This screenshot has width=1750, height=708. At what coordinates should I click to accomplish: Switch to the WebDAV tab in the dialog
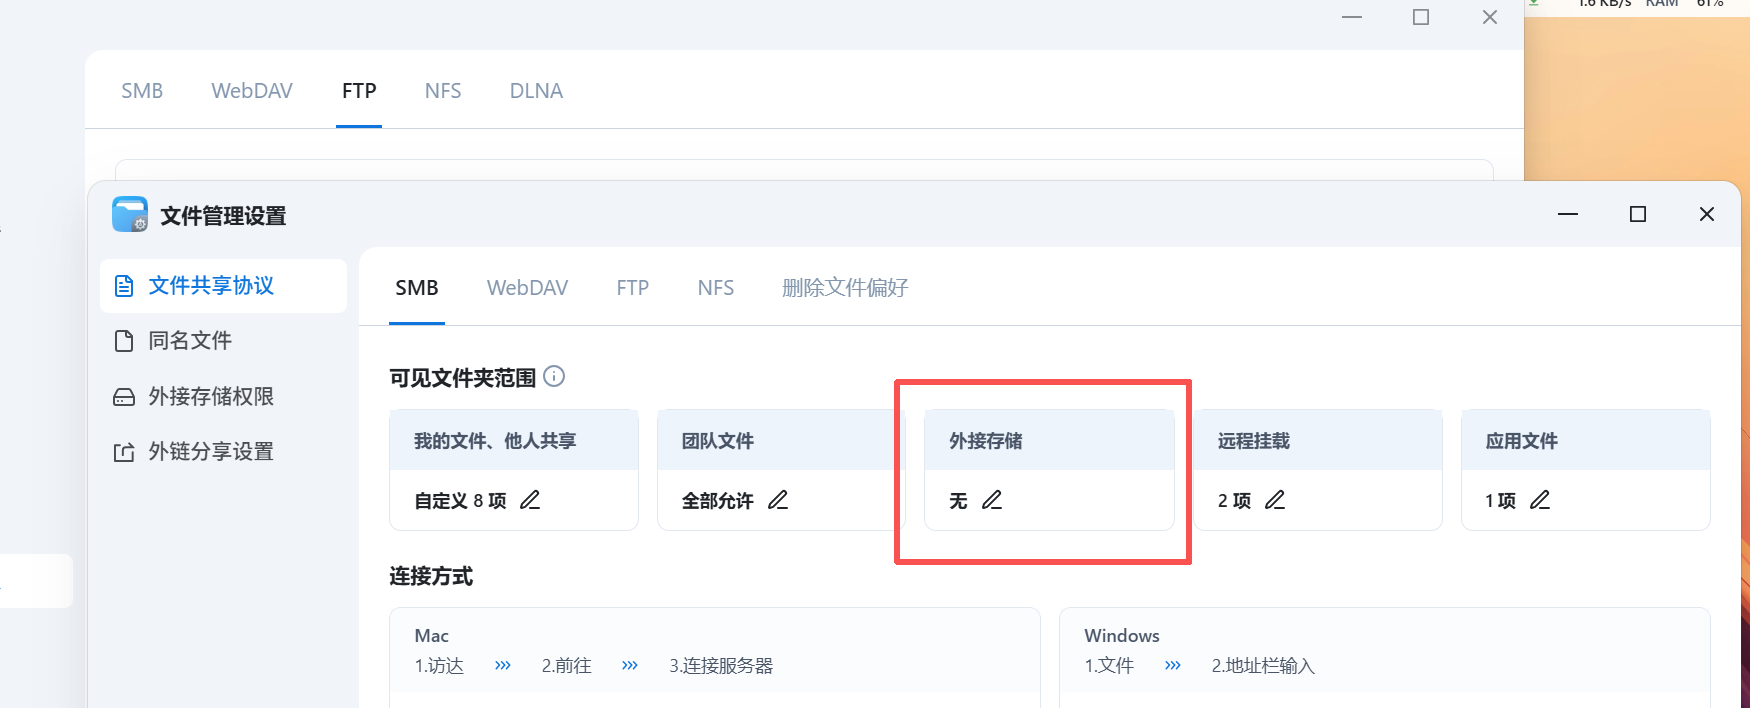(527, 287)
